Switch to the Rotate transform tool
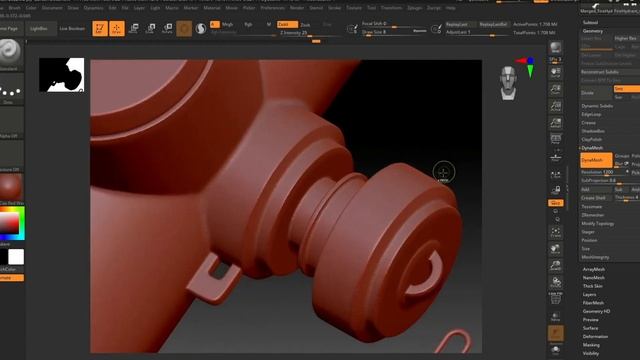Image resolution: width=640 pixels, height=360 pixels. point(167,28)
